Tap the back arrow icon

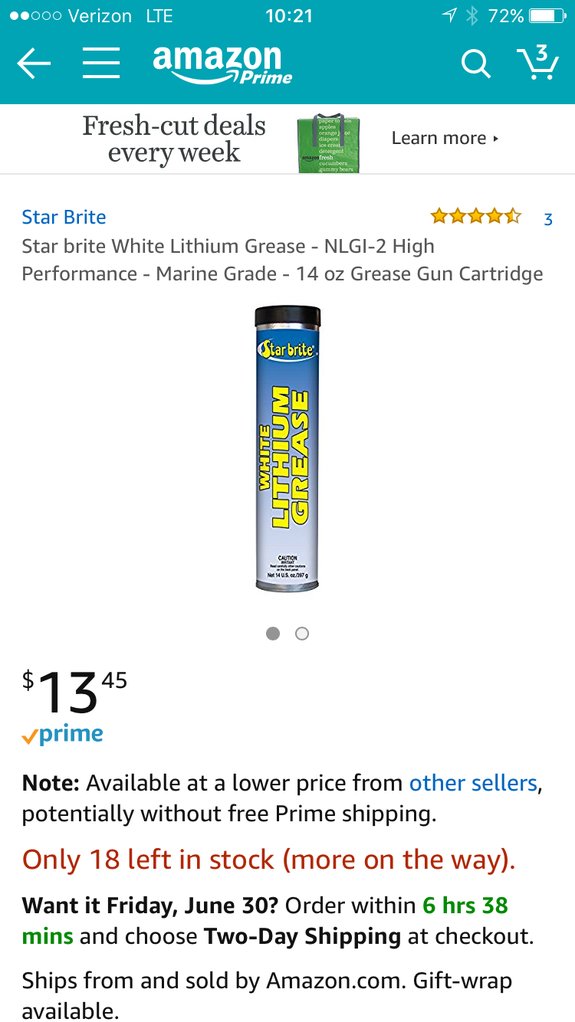[x=34, y=63]
